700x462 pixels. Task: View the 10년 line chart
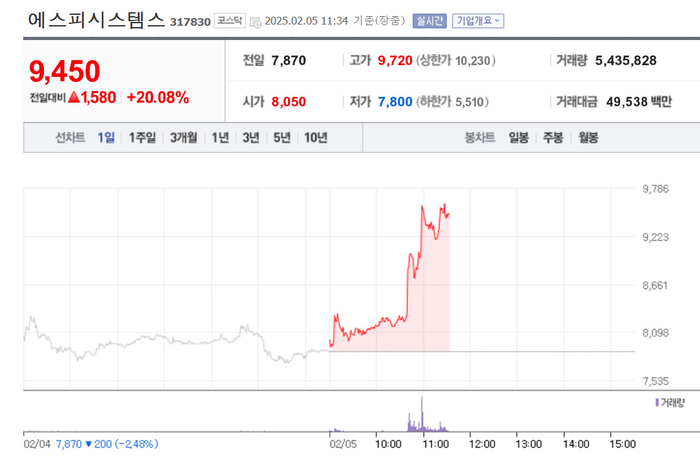316,137
